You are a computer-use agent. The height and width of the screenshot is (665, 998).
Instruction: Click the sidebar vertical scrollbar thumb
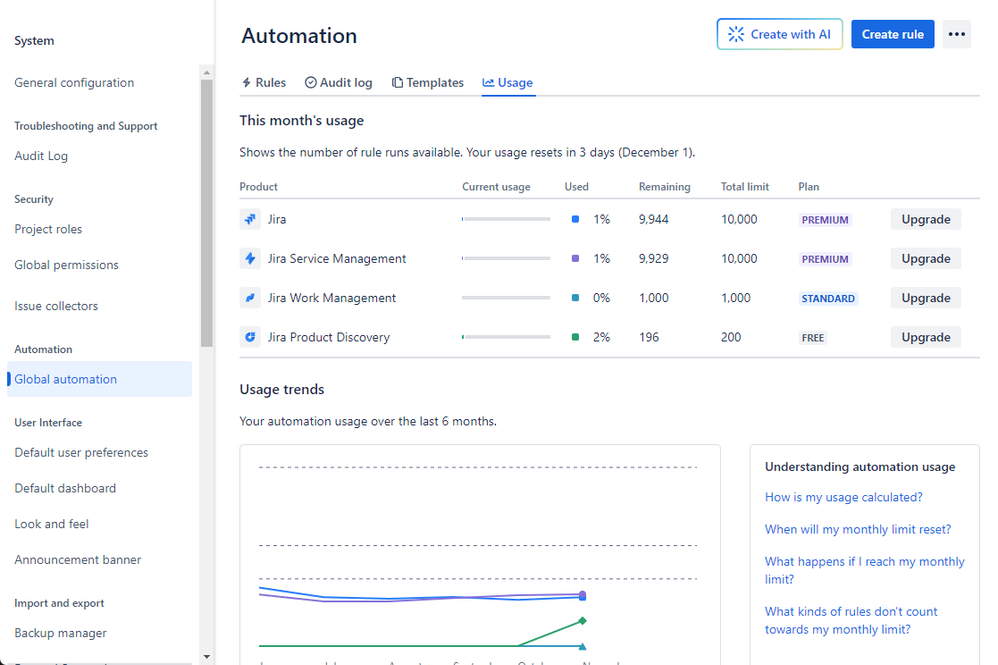206,213
